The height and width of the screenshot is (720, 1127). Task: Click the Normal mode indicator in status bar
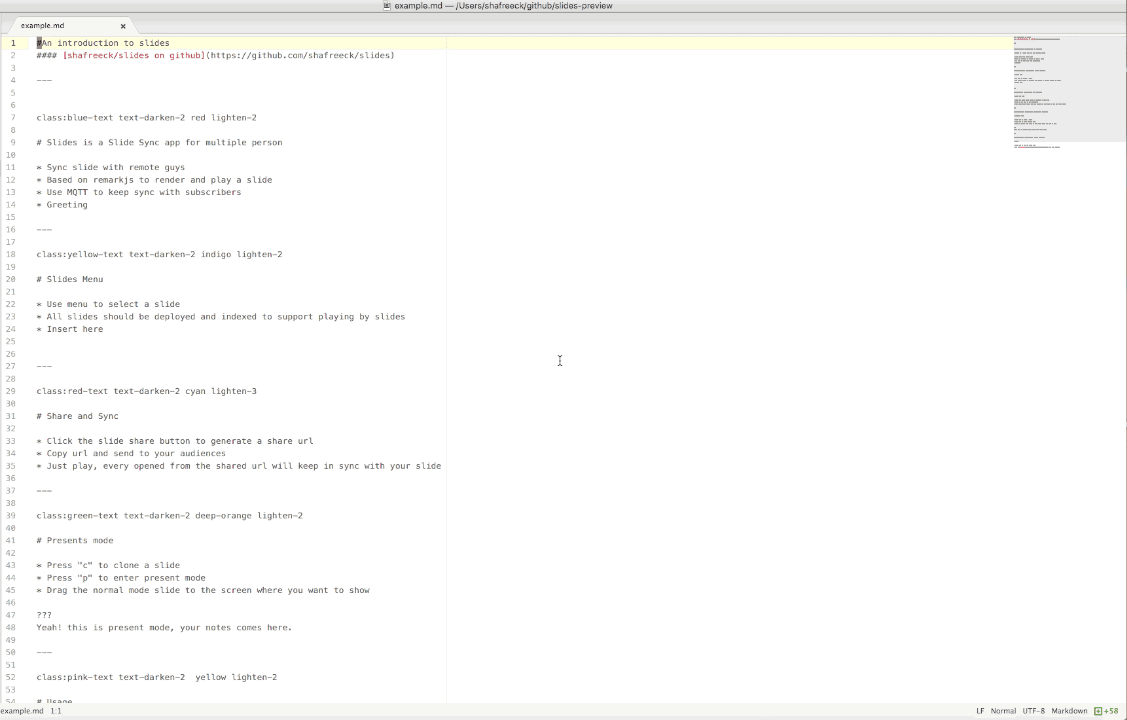point(1003,711)
